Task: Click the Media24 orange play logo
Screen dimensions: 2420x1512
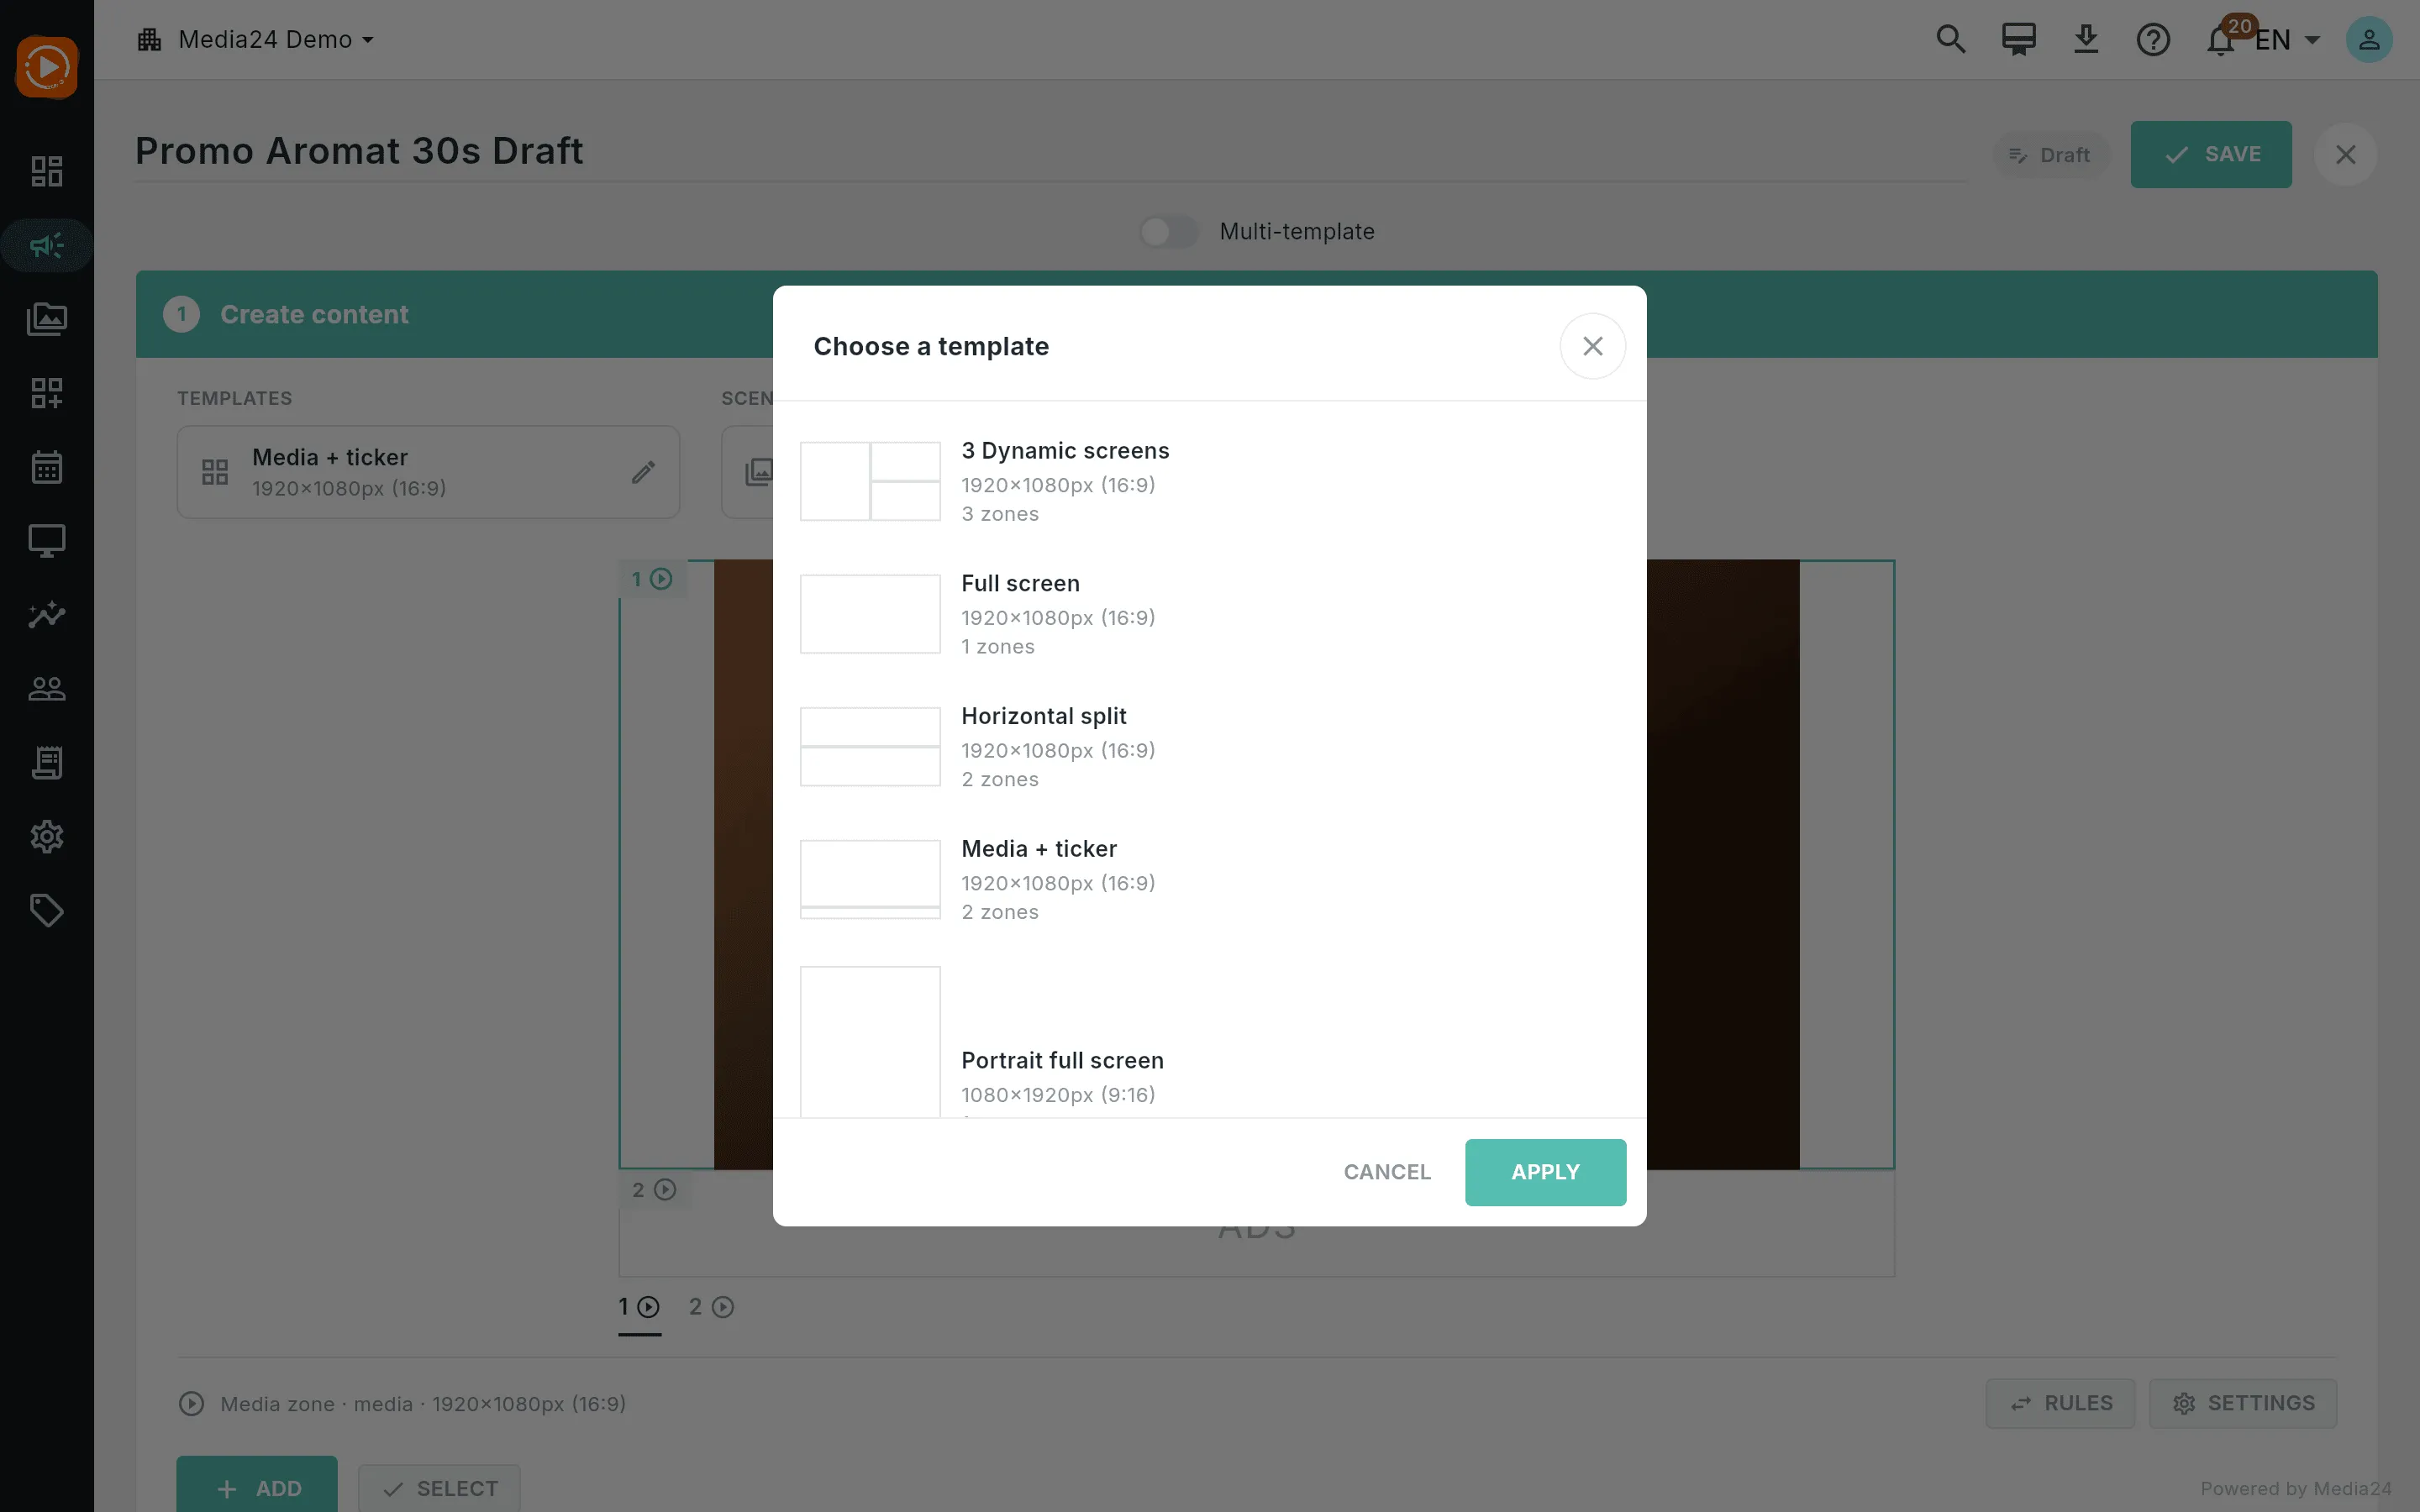Action: pos(47,67)
